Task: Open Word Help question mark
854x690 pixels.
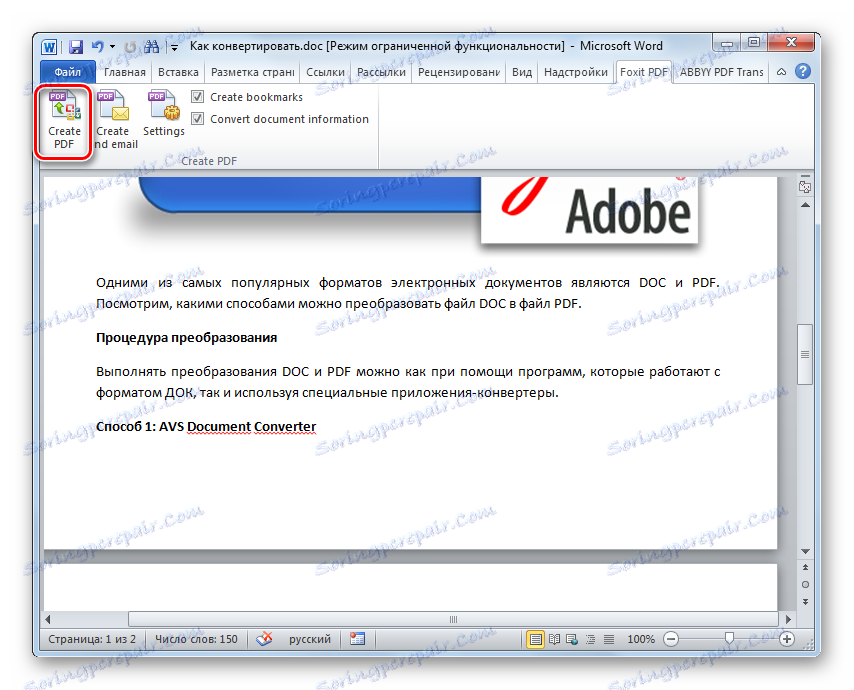Action: click(802, 71)
